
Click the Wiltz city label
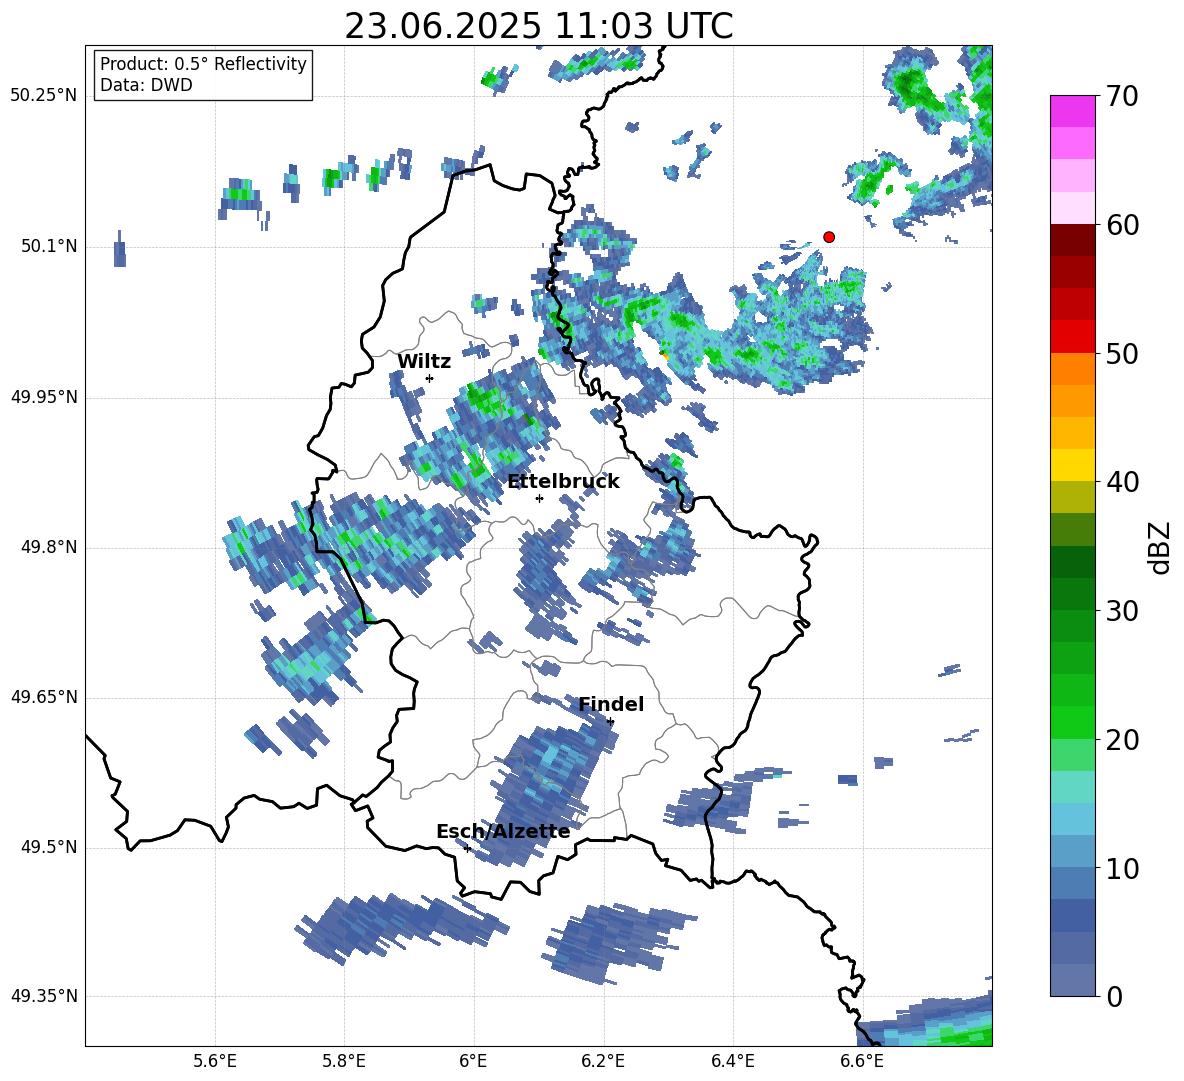click(x=424, y=362)
